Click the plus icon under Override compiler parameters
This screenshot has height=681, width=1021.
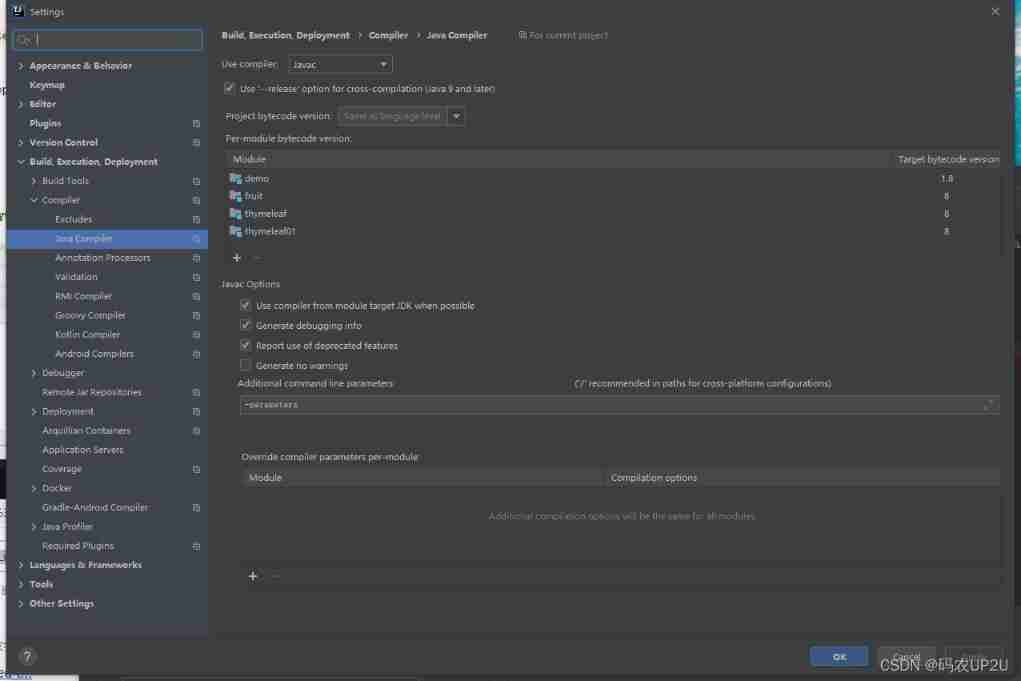[x=253, y=576]
